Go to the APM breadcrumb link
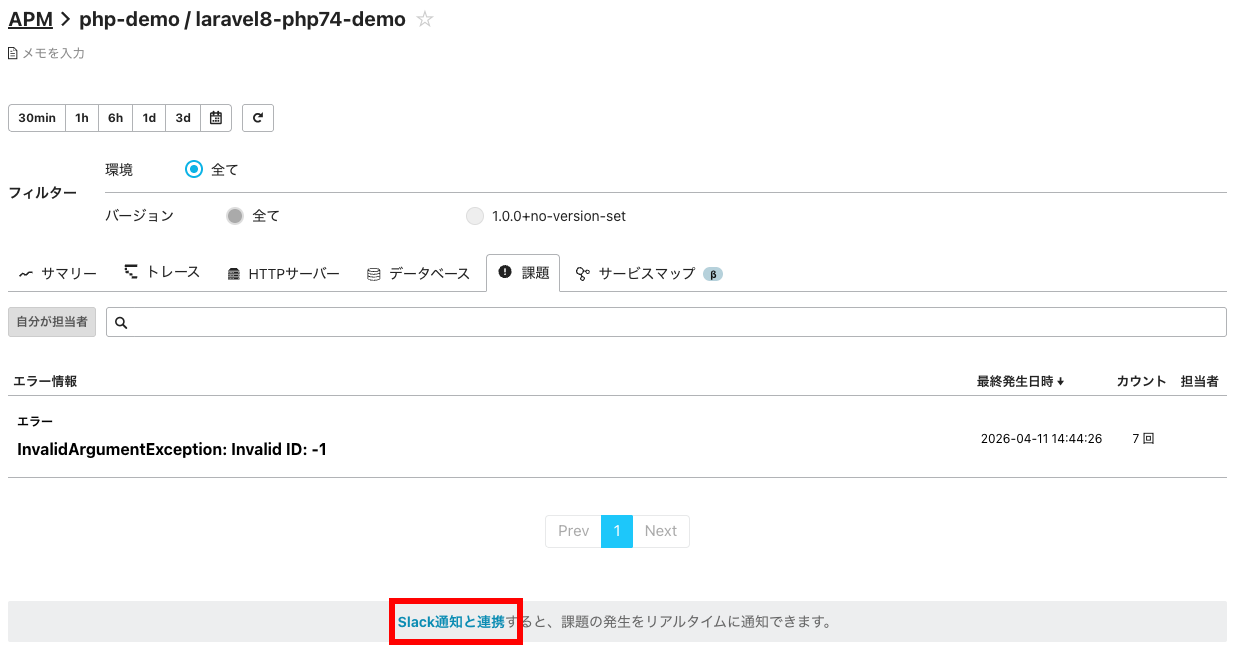The height and width of the screenshot is (651, 1233). click(x=30, y=19)
